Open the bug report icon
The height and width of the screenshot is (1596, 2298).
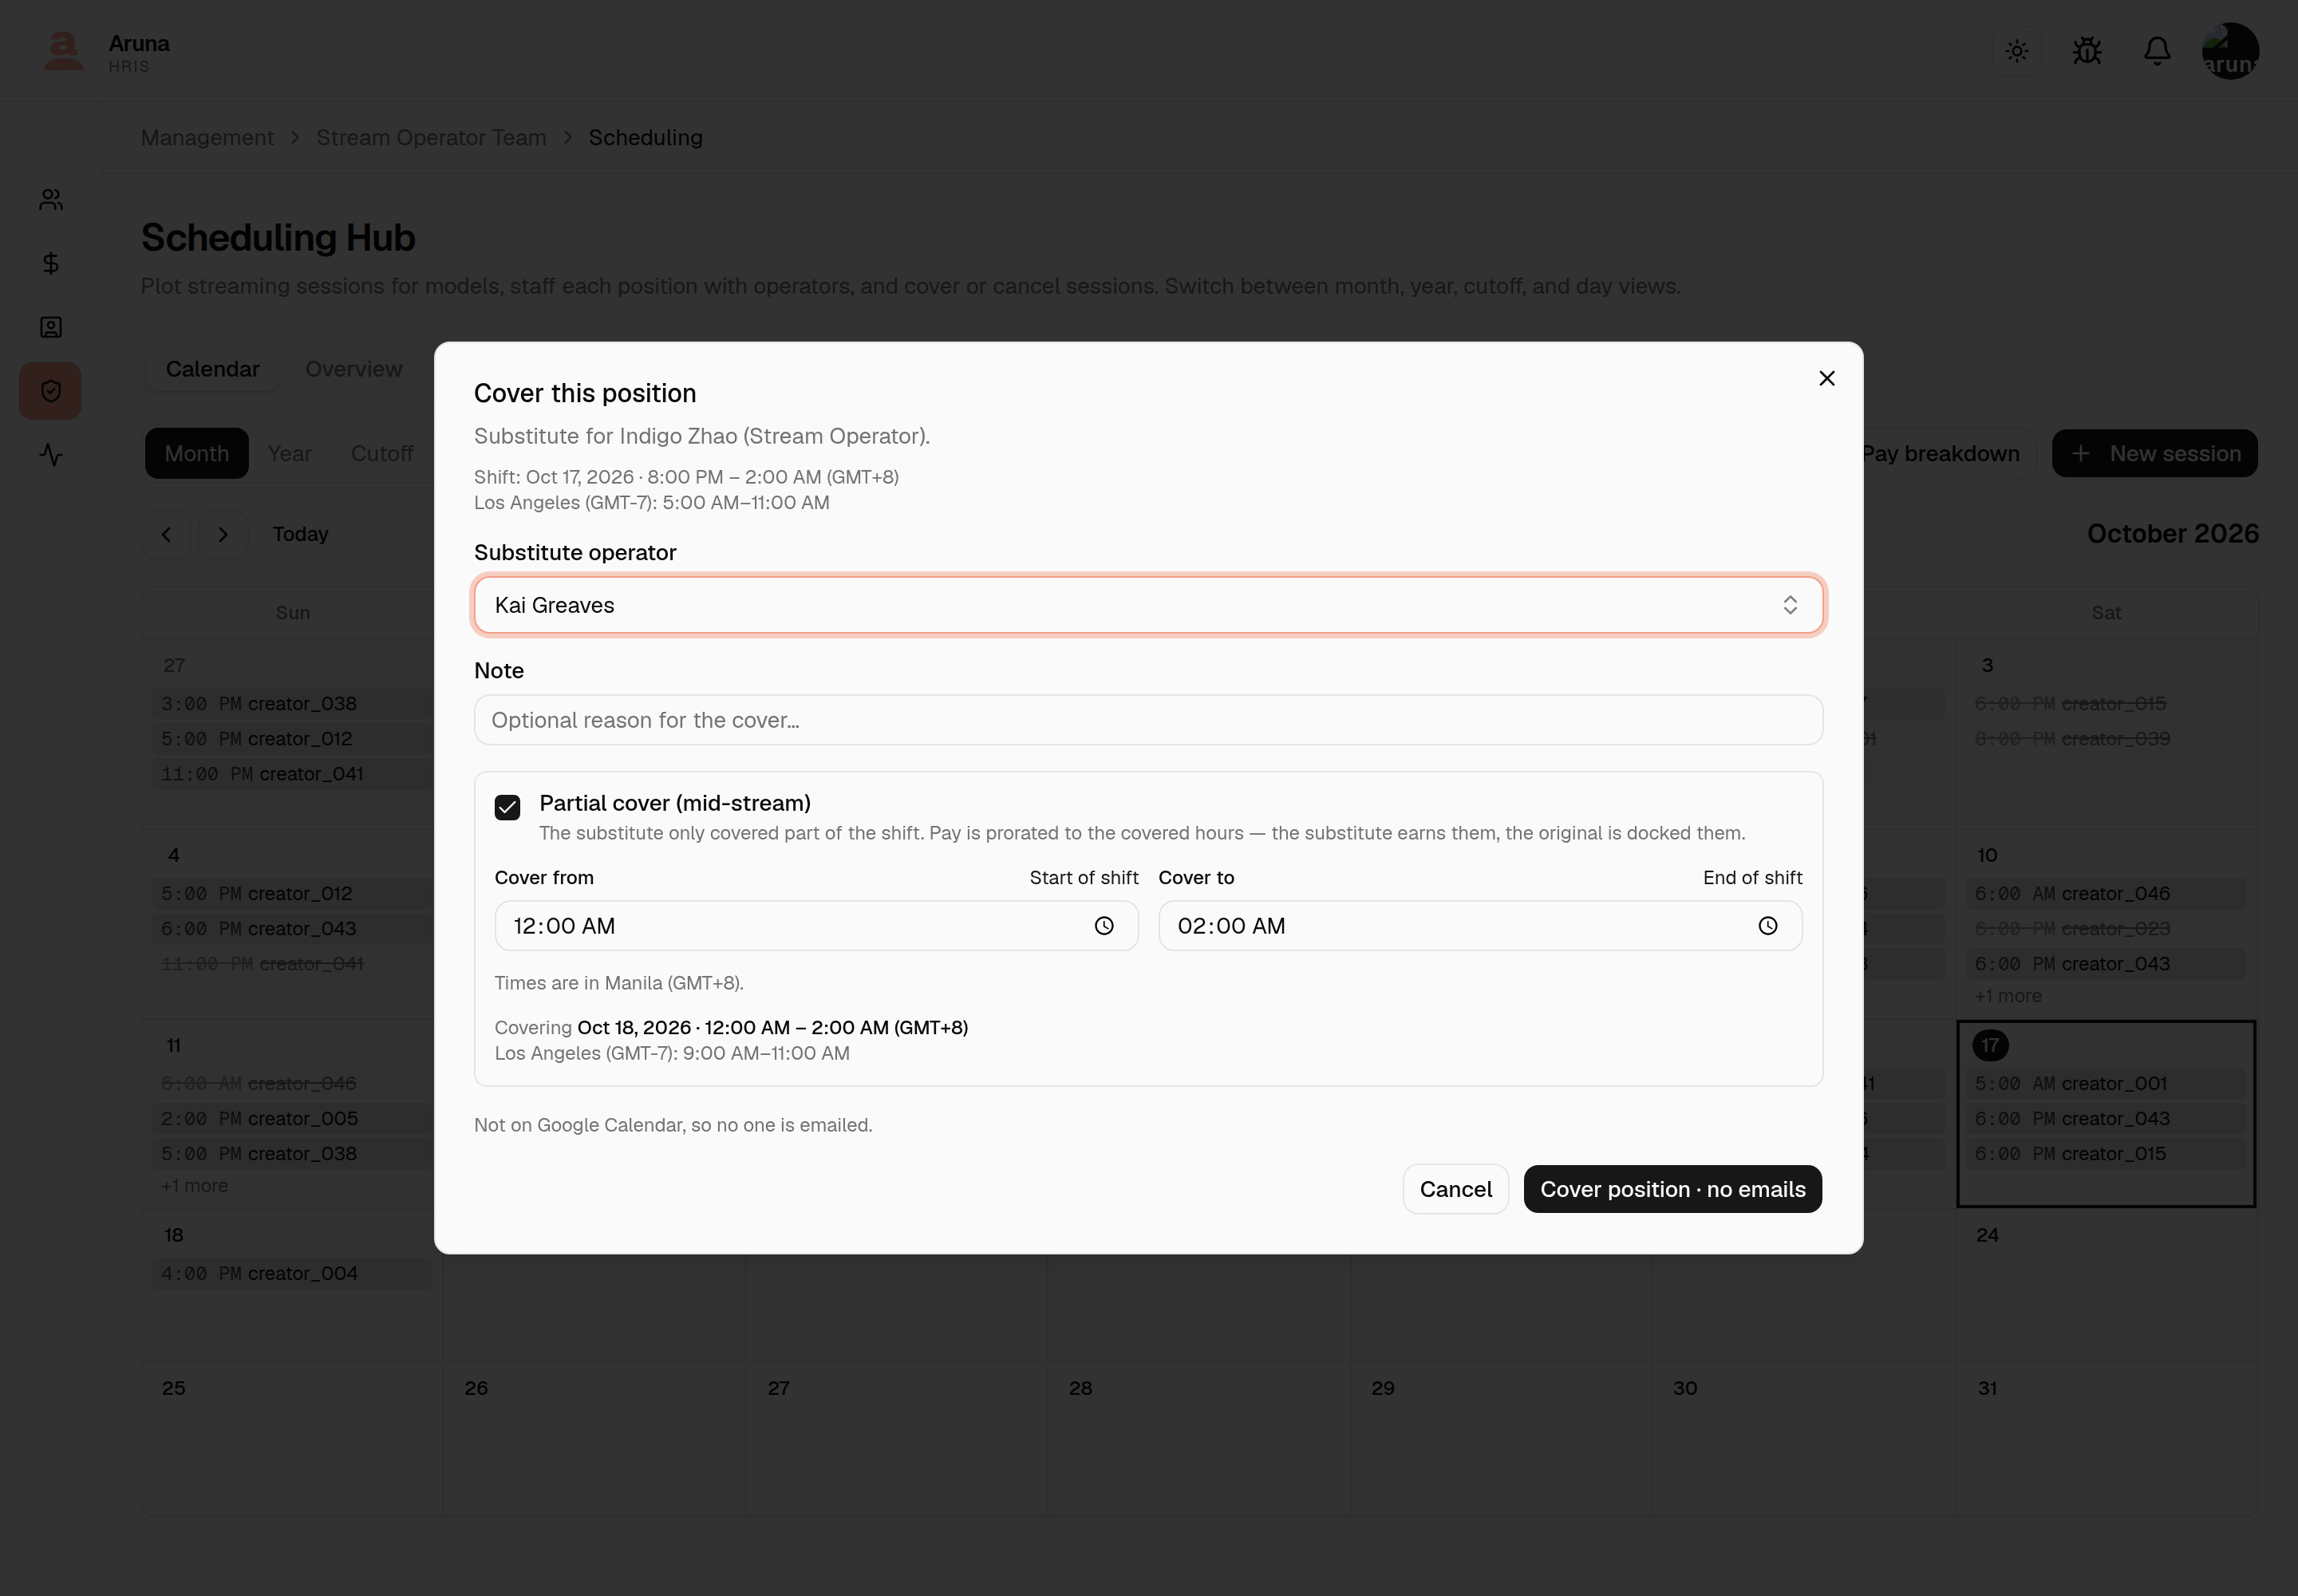pos(2087,51)
